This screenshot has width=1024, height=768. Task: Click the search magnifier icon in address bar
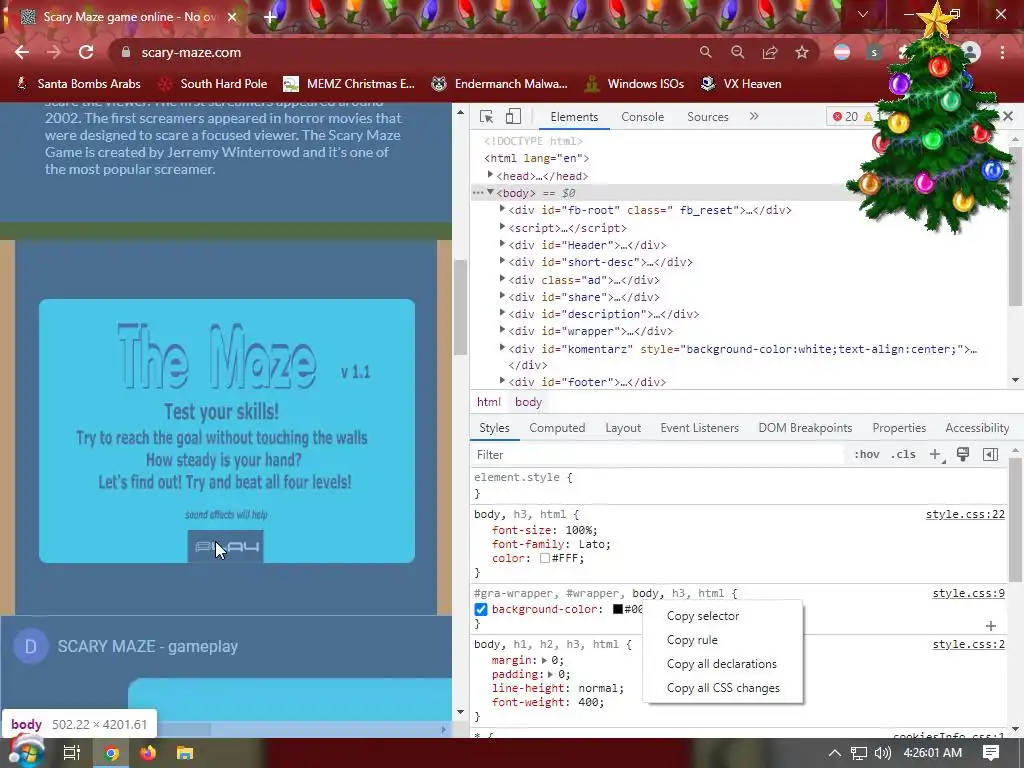(705, 52)
